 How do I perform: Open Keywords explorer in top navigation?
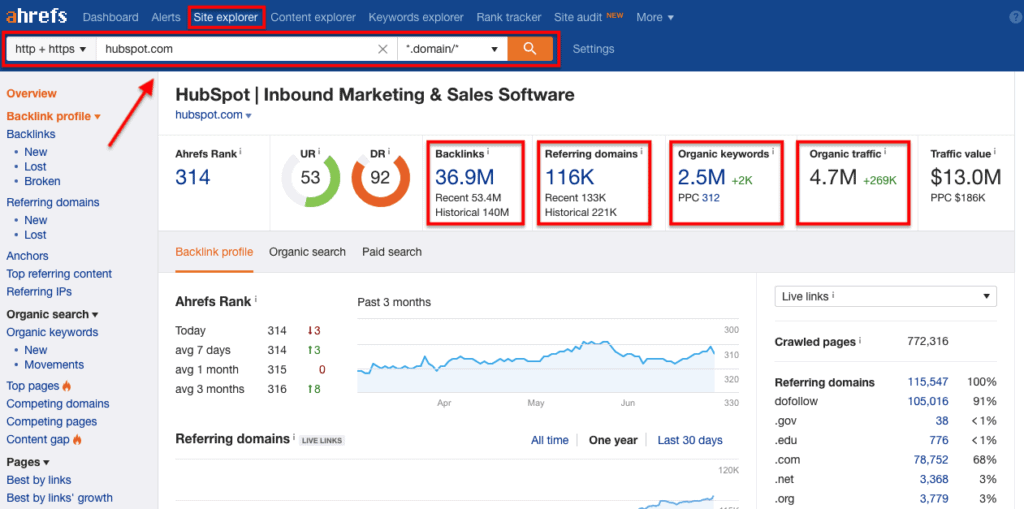[x=416, y=18]
